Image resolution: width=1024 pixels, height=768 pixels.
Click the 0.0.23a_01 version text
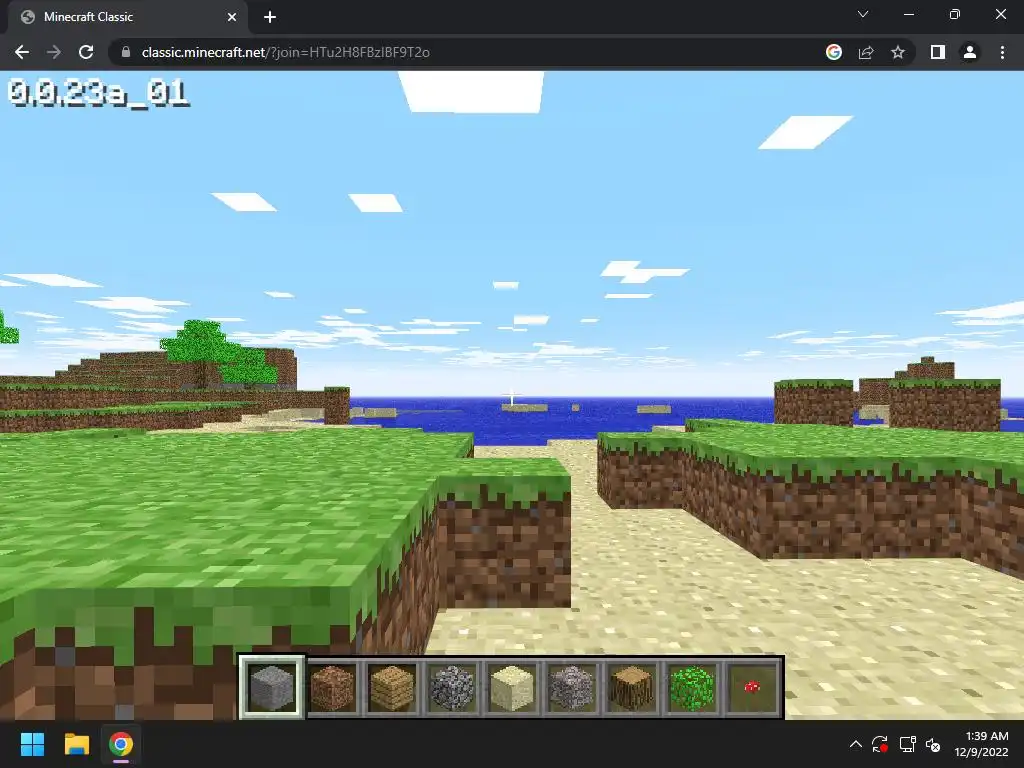pos(98,93)
